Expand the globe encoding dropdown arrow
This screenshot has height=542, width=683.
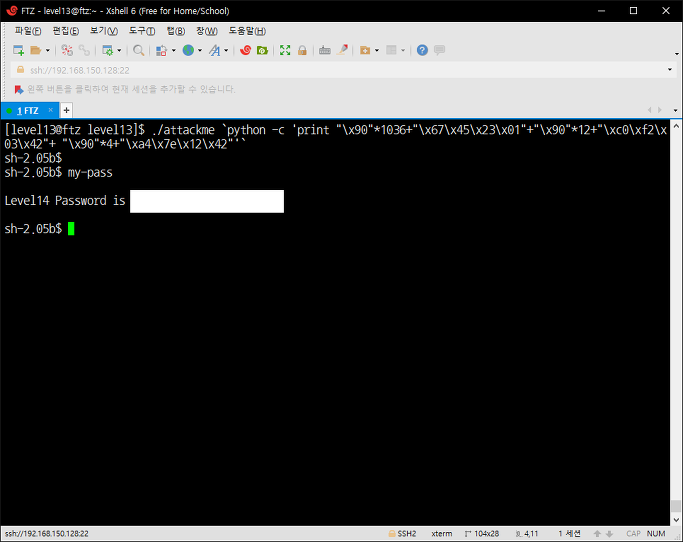point(200,51)
